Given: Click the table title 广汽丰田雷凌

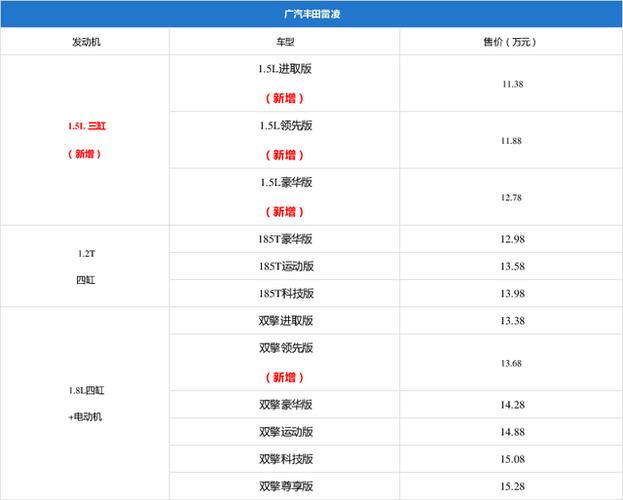Looking at the screenshot, I should tap(312, 14).
